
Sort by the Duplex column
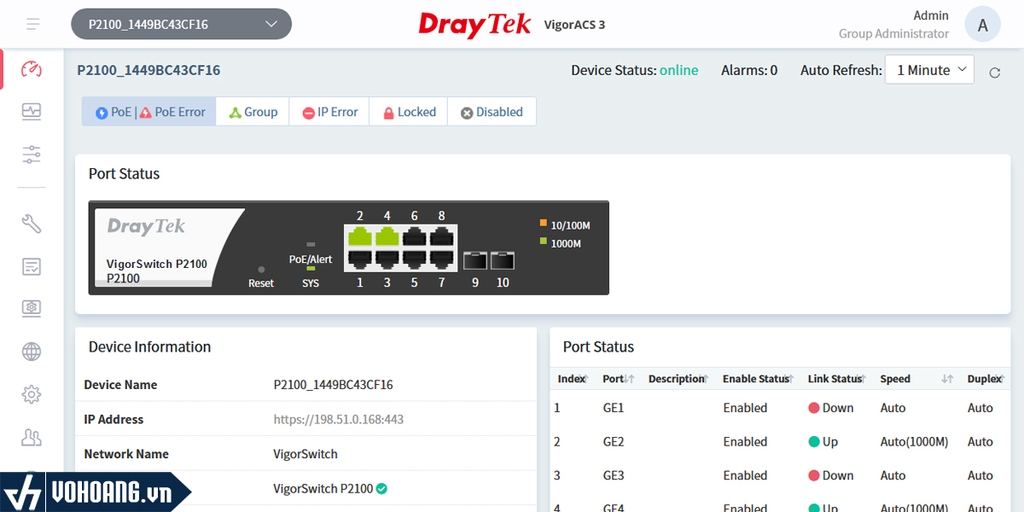click(x=987, y=379)
